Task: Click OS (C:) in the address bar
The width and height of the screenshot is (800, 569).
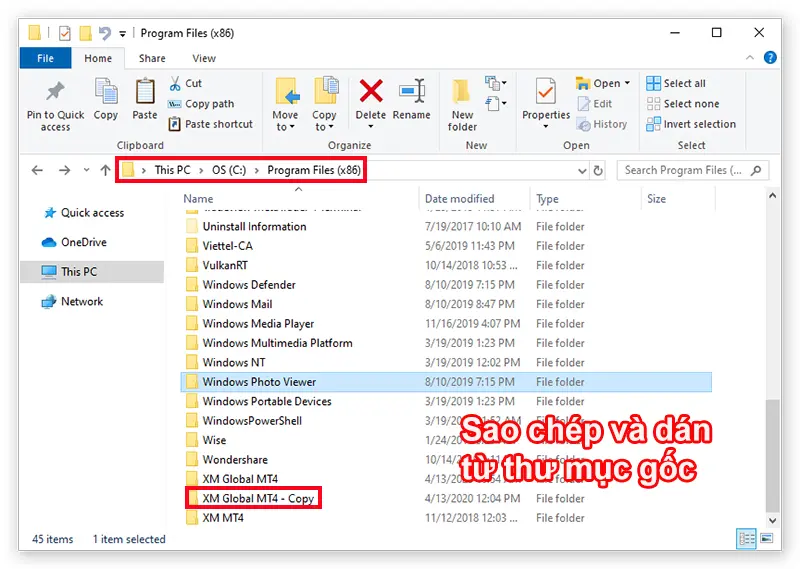Action: pos(229,170)
